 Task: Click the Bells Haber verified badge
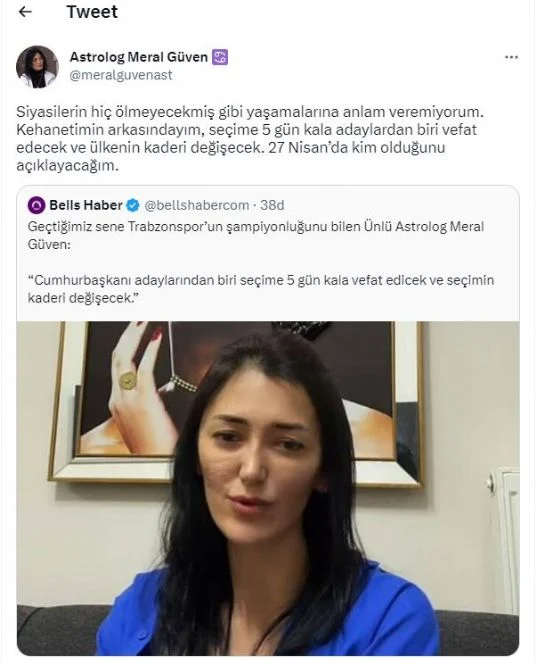133,205
